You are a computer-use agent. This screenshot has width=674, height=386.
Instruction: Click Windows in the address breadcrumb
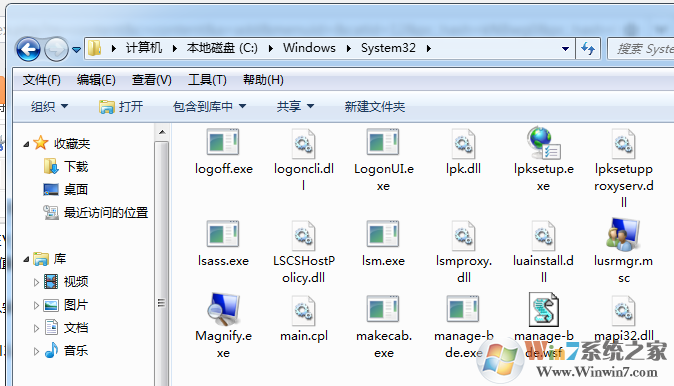coord(309,48)
